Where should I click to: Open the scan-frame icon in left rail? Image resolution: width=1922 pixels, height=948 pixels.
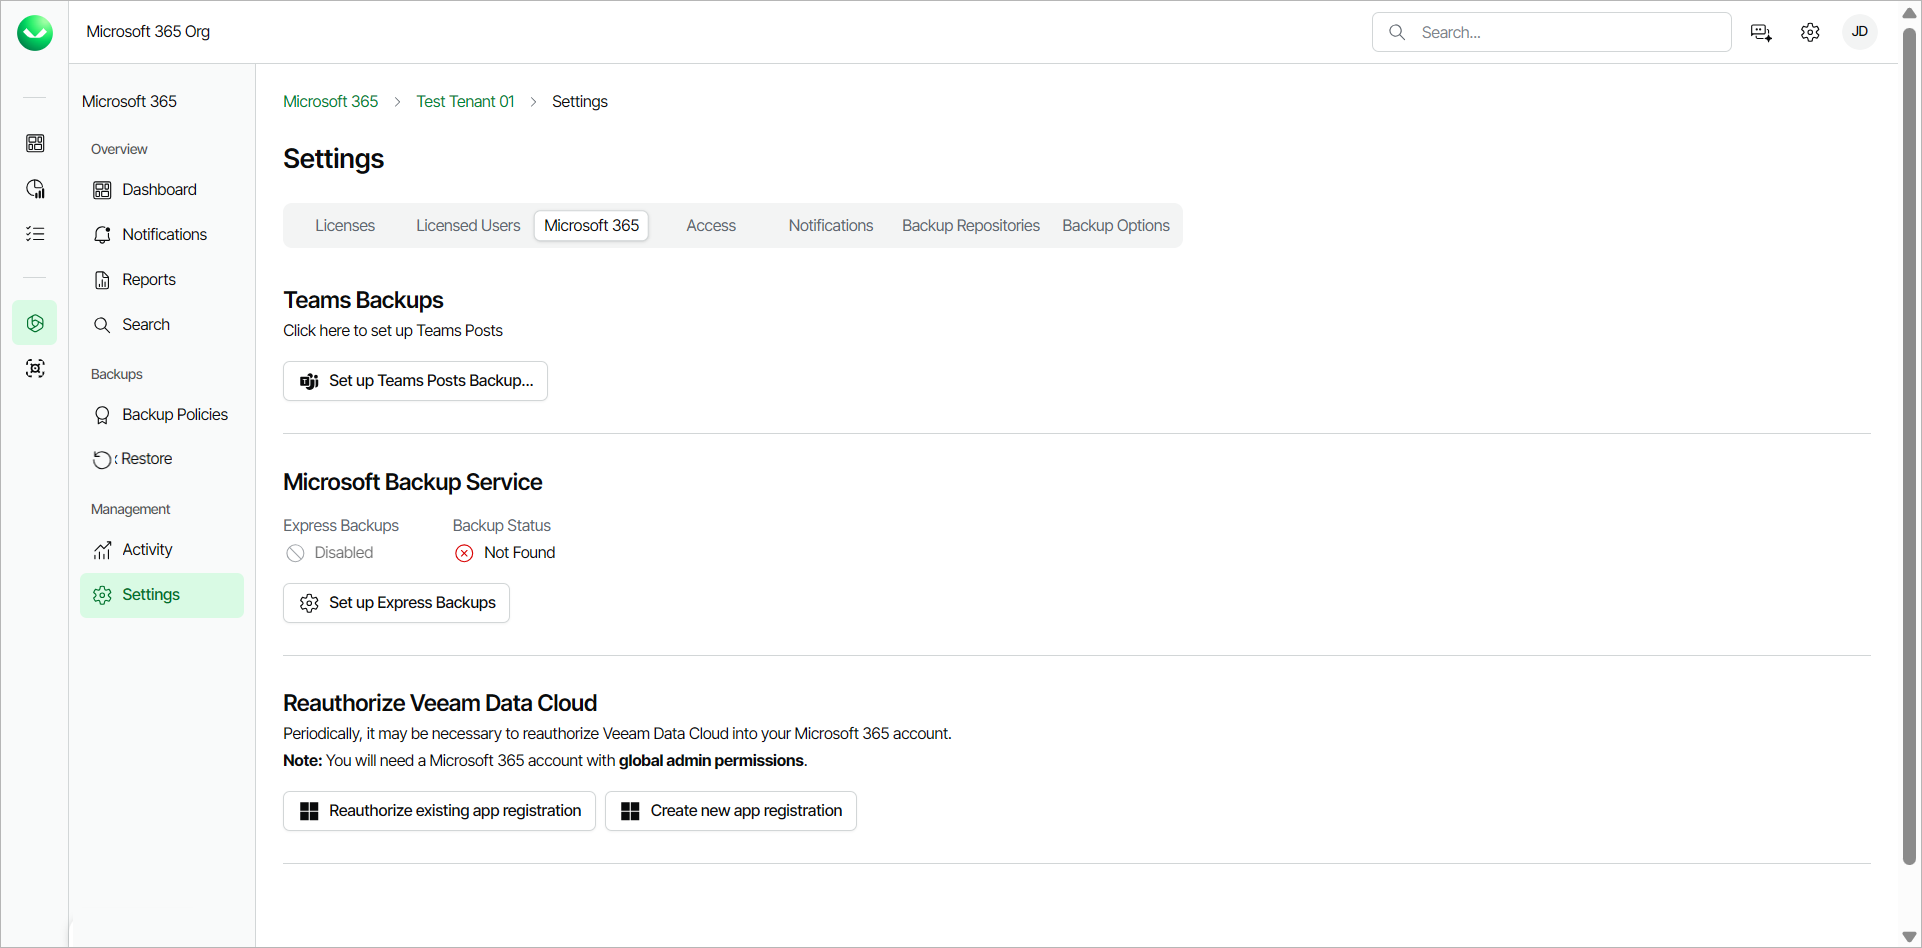coord(35,368)
